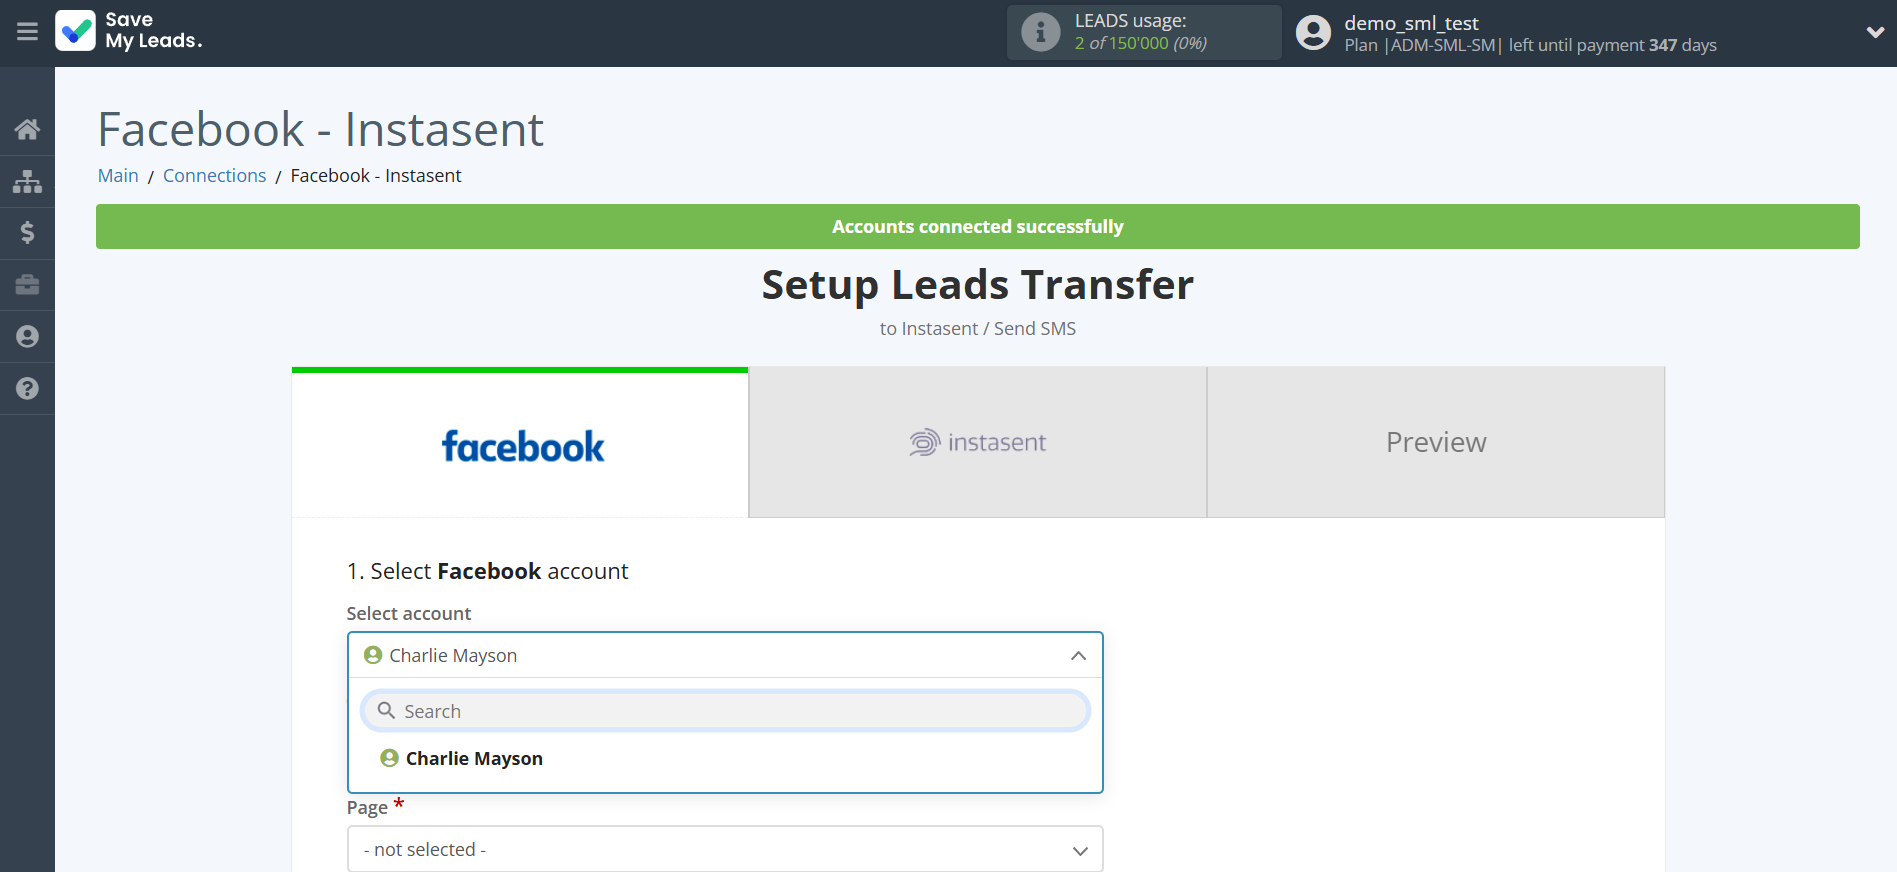
Task: Open billing dollar sign icon in sidebar
Action: 27,233
